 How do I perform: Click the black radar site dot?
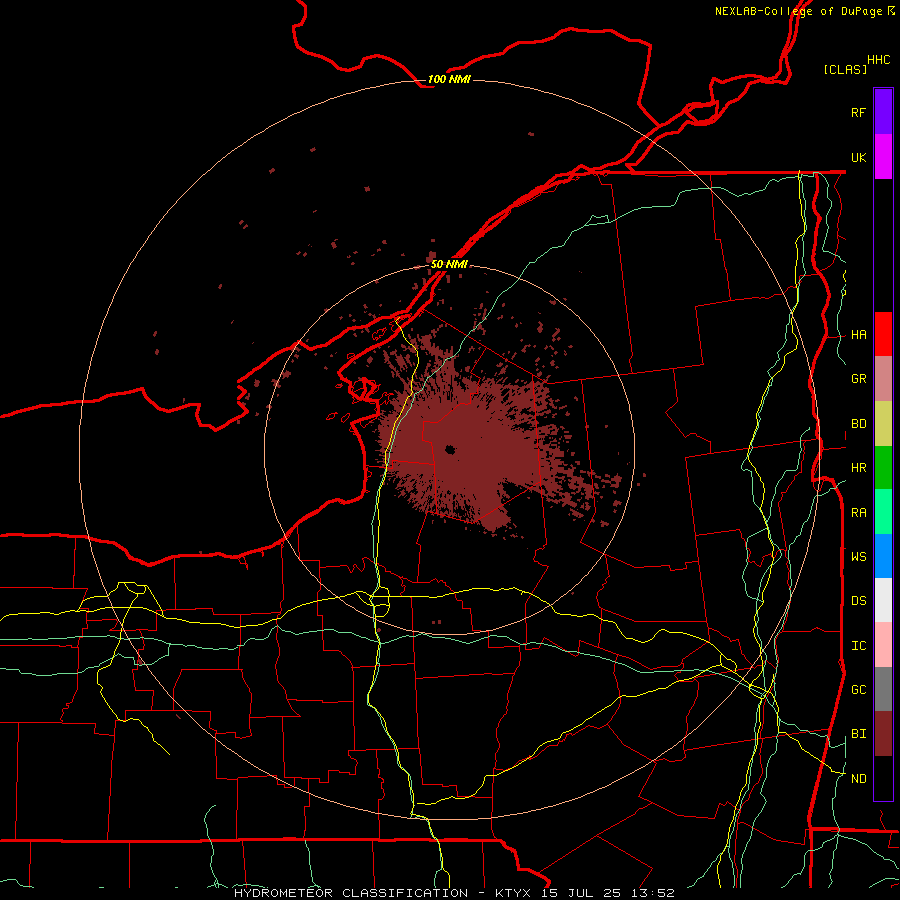450,450
